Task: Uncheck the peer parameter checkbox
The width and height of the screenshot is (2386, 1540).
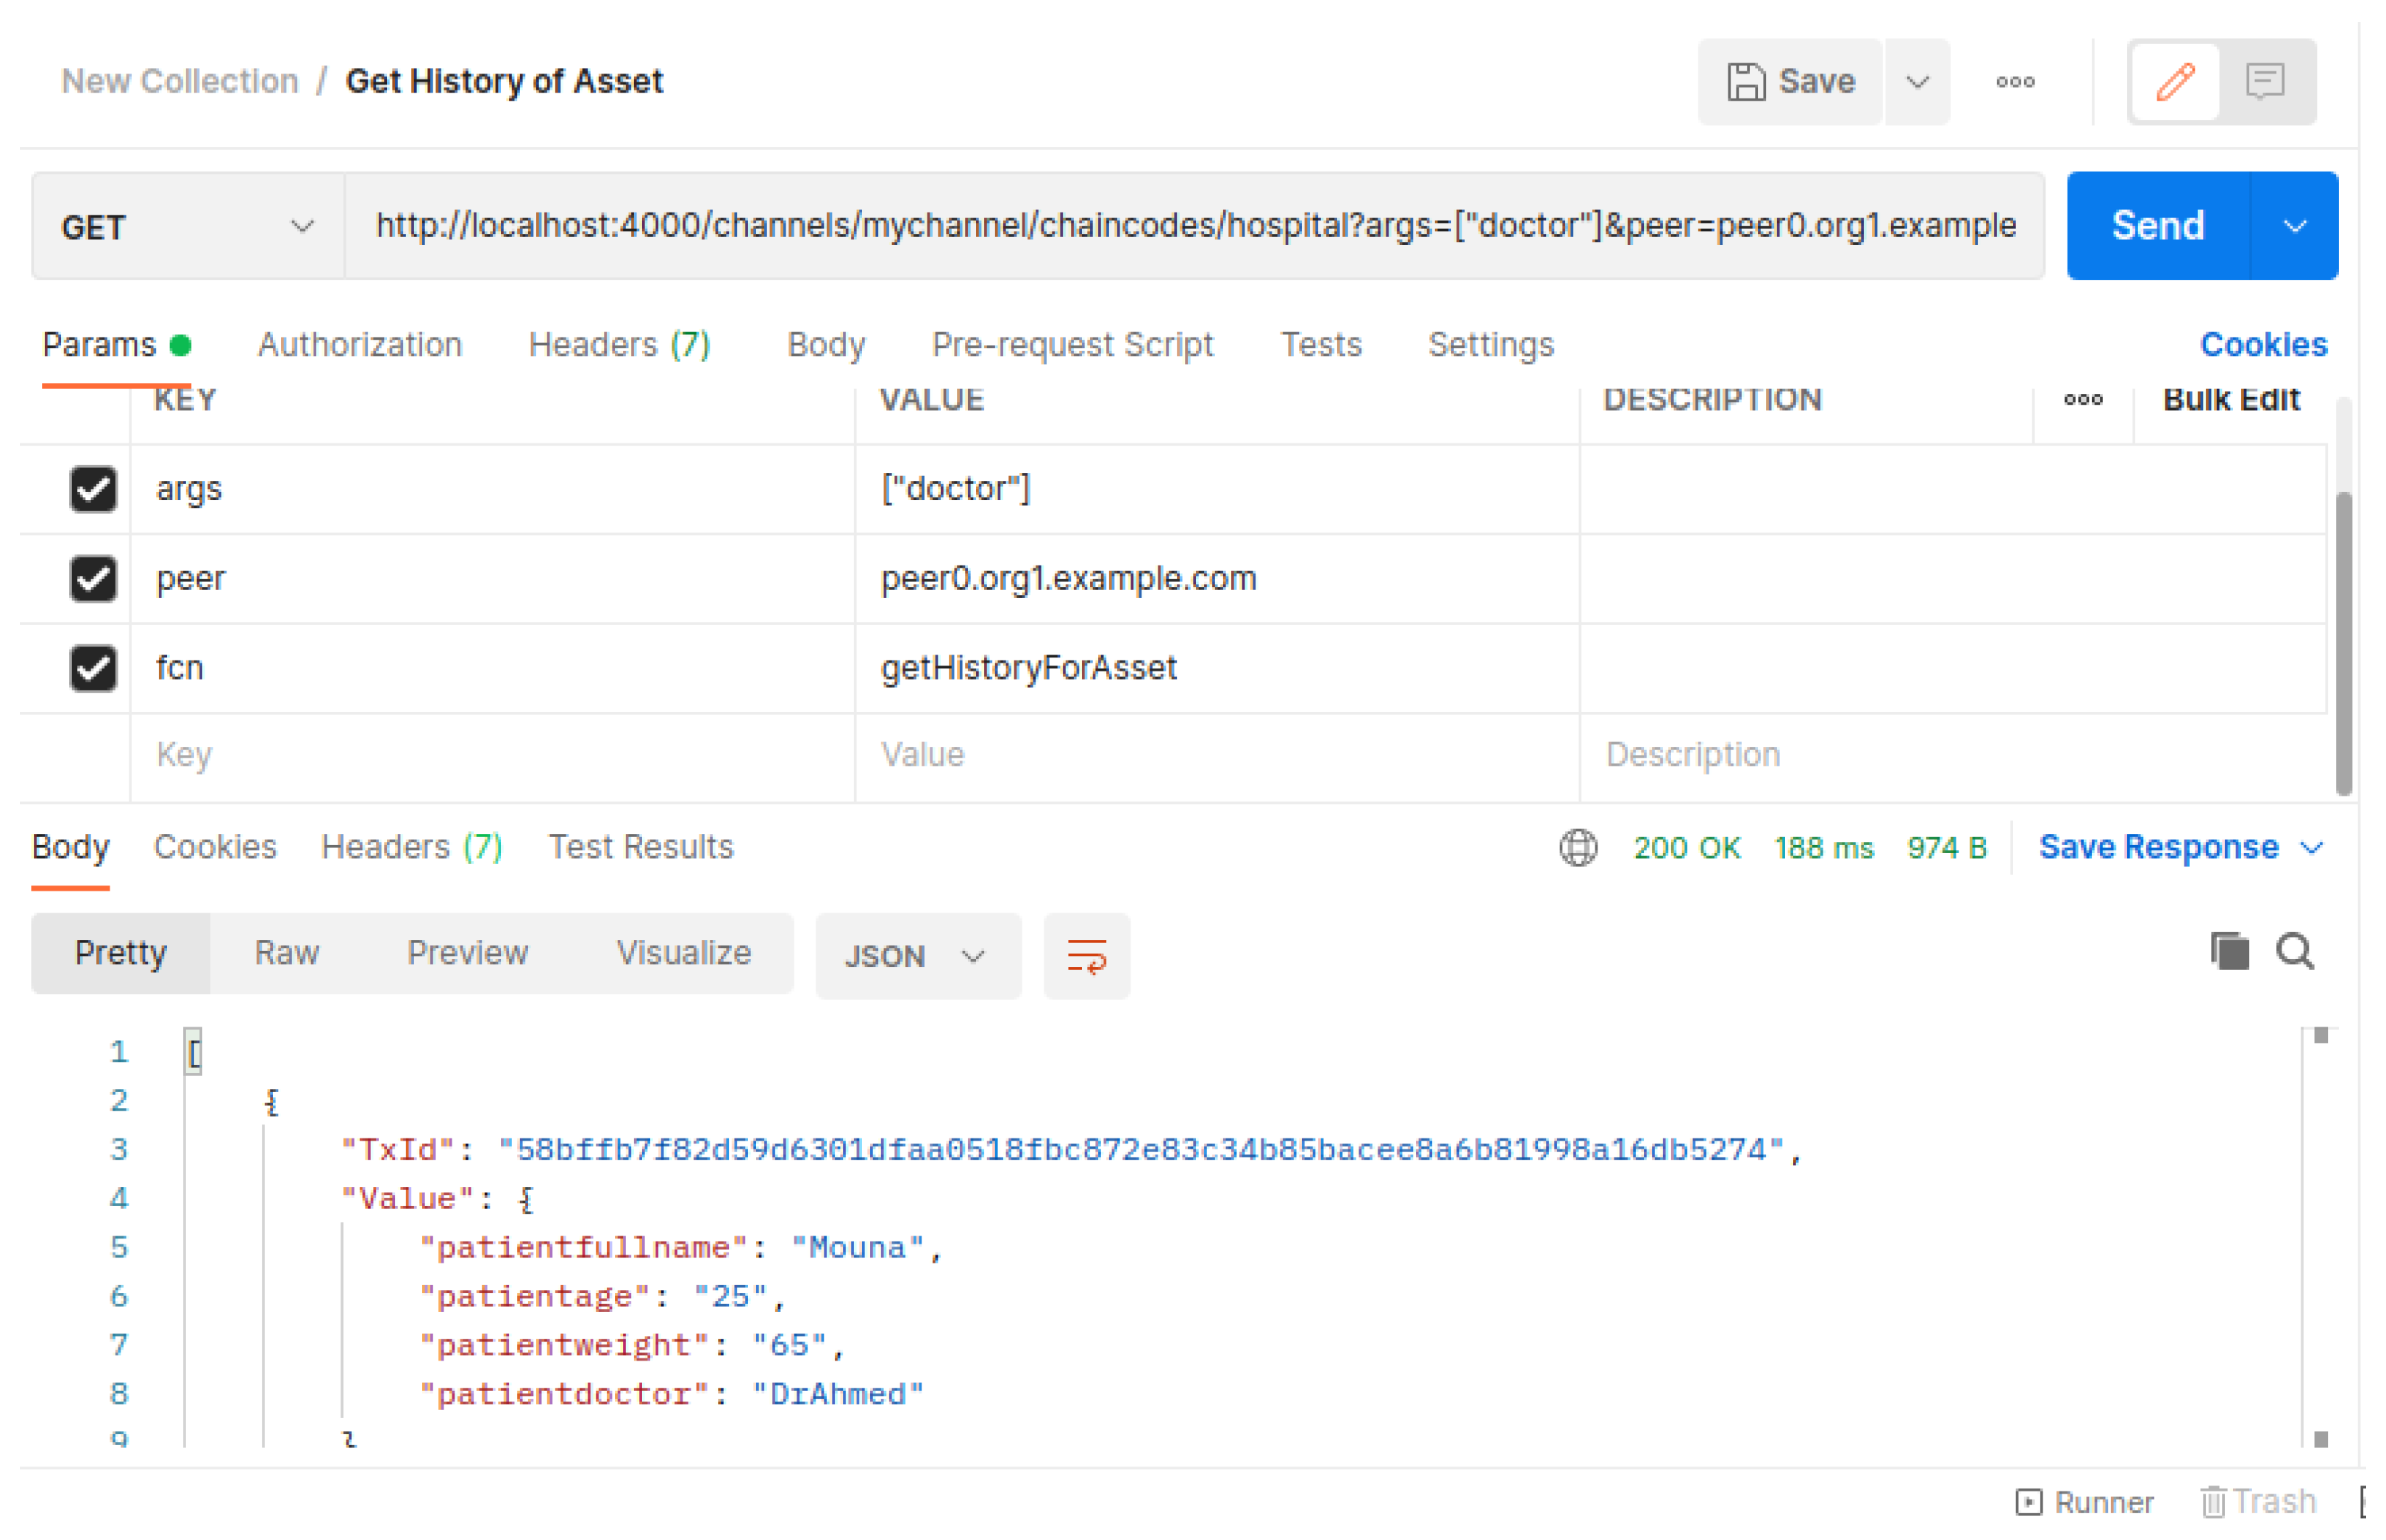Action: [93, 578]
